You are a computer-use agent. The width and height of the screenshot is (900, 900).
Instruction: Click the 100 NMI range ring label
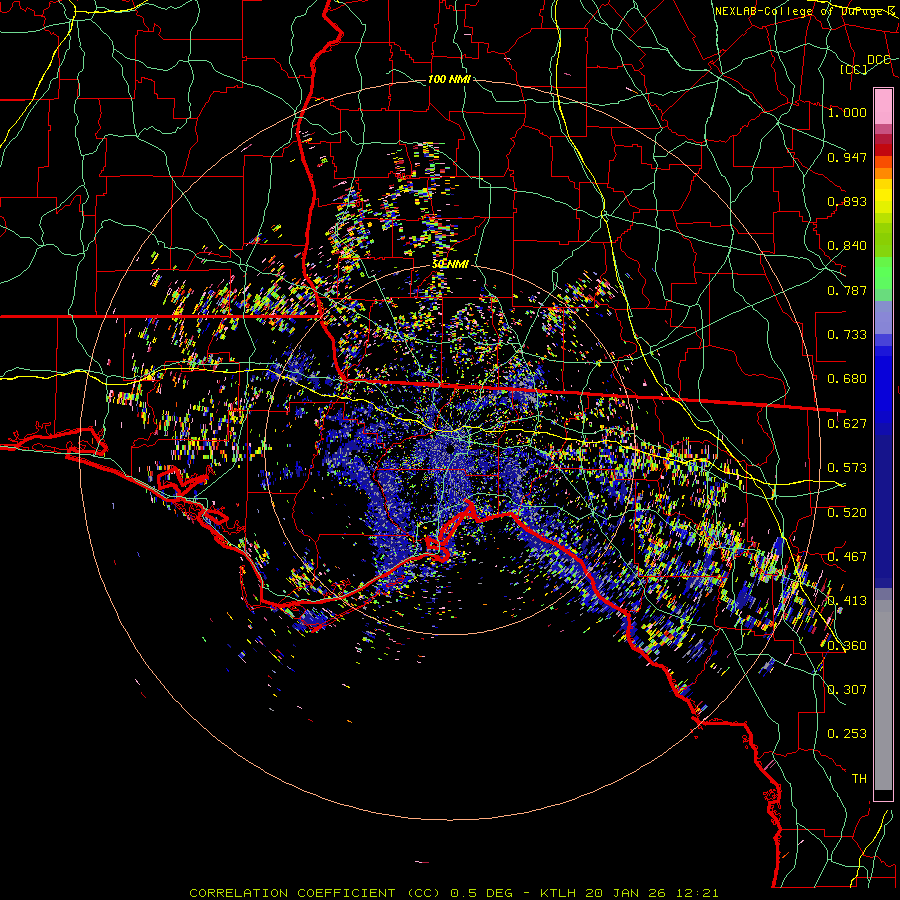[449, 79]
